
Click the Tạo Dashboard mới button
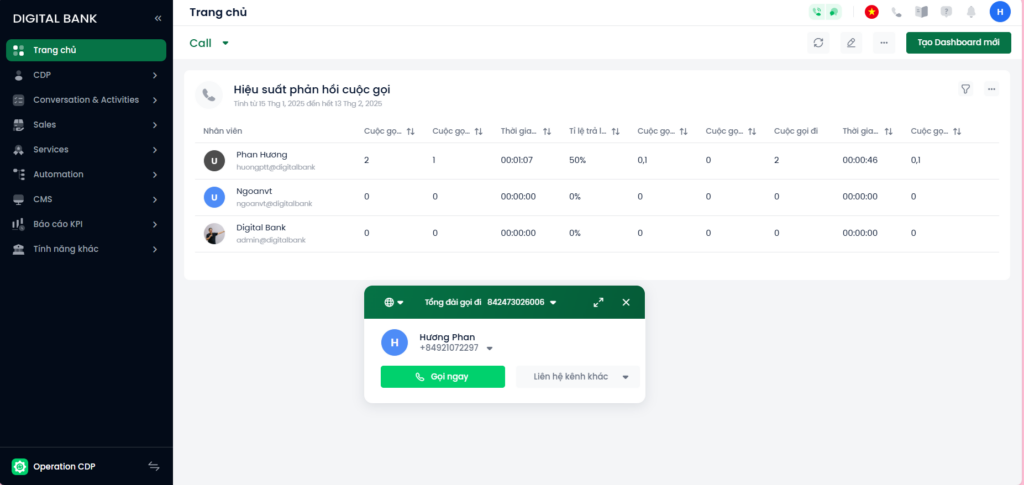pos(958,43)
